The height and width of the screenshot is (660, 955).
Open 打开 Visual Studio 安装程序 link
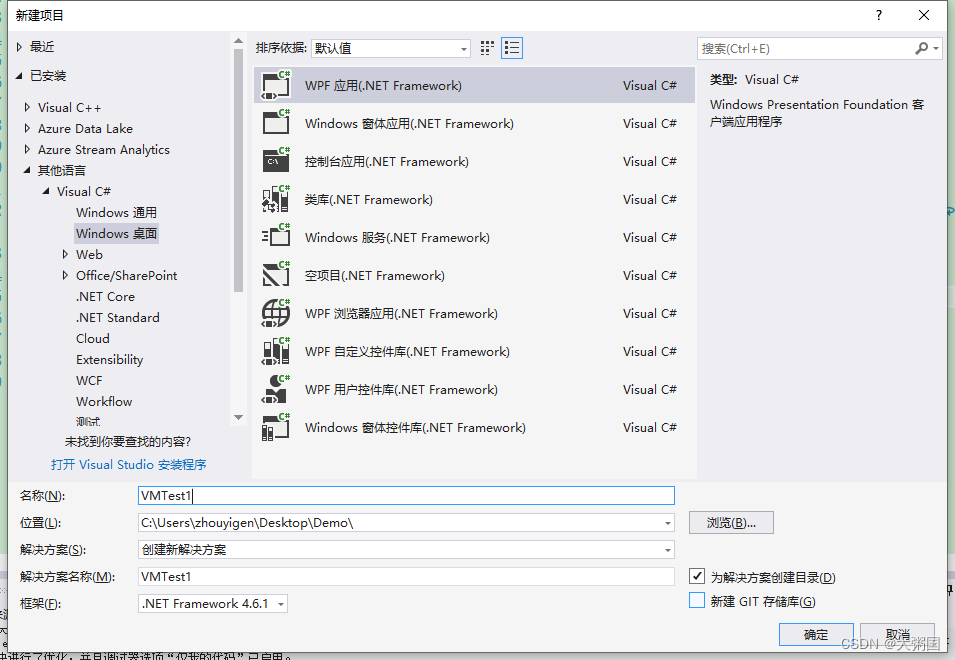click(129, 465)
